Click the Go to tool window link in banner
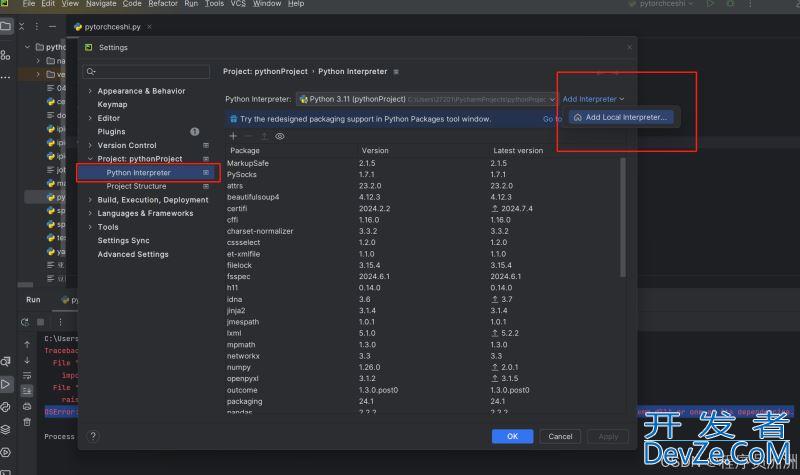The image size is (800, 475). 553,119
